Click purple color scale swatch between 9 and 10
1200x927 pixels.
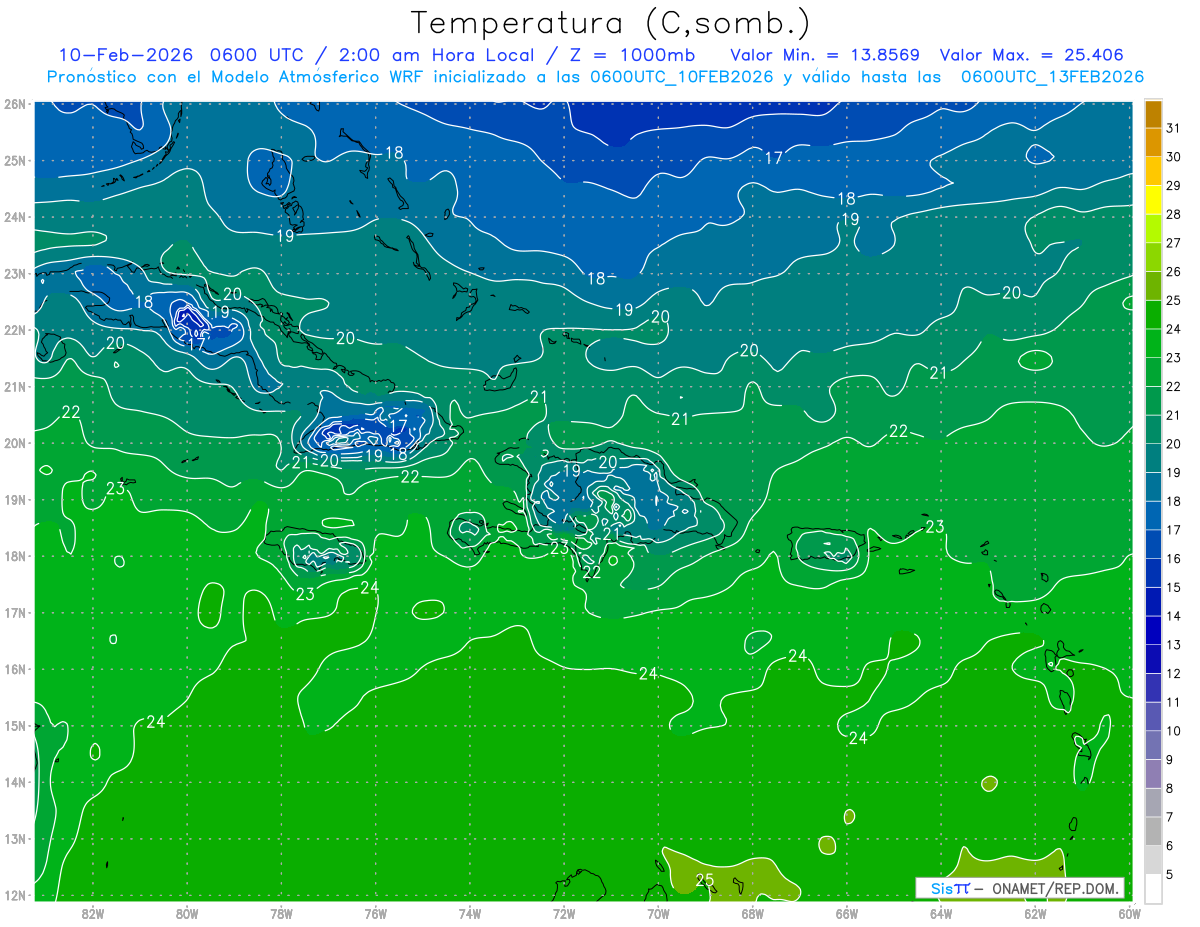(x=1154, y=745)
